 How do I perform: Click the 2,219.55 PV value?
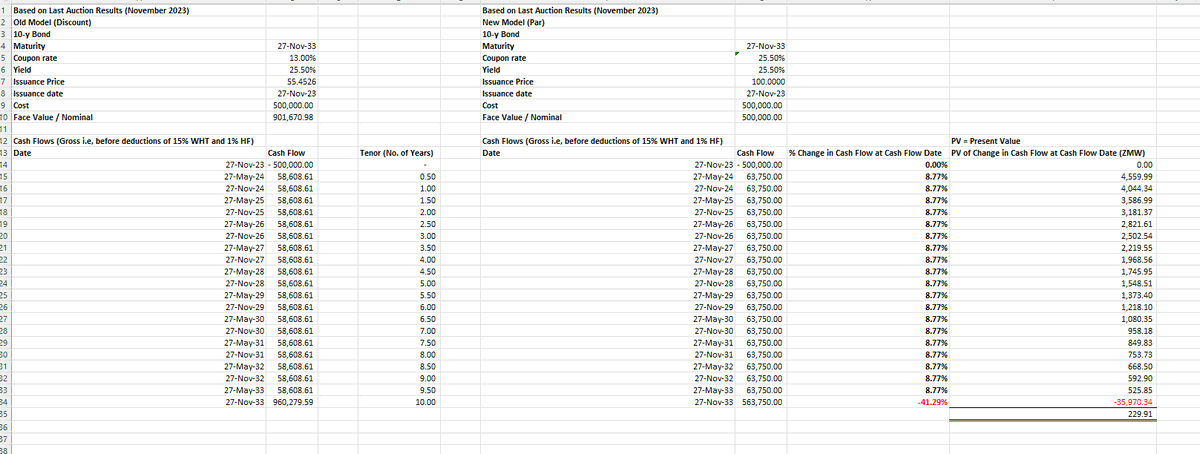[1137, 248]
